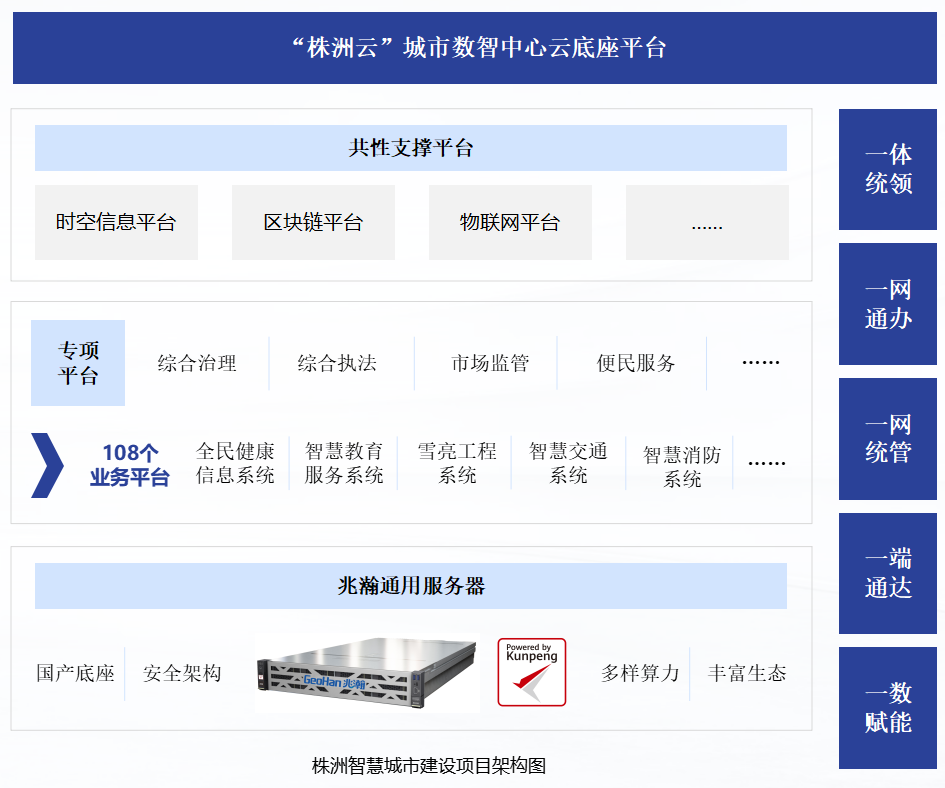Click the 安全架构 label
Image resolution: width=945 pixels, height=788 pixels.
[x=182, y=673]
